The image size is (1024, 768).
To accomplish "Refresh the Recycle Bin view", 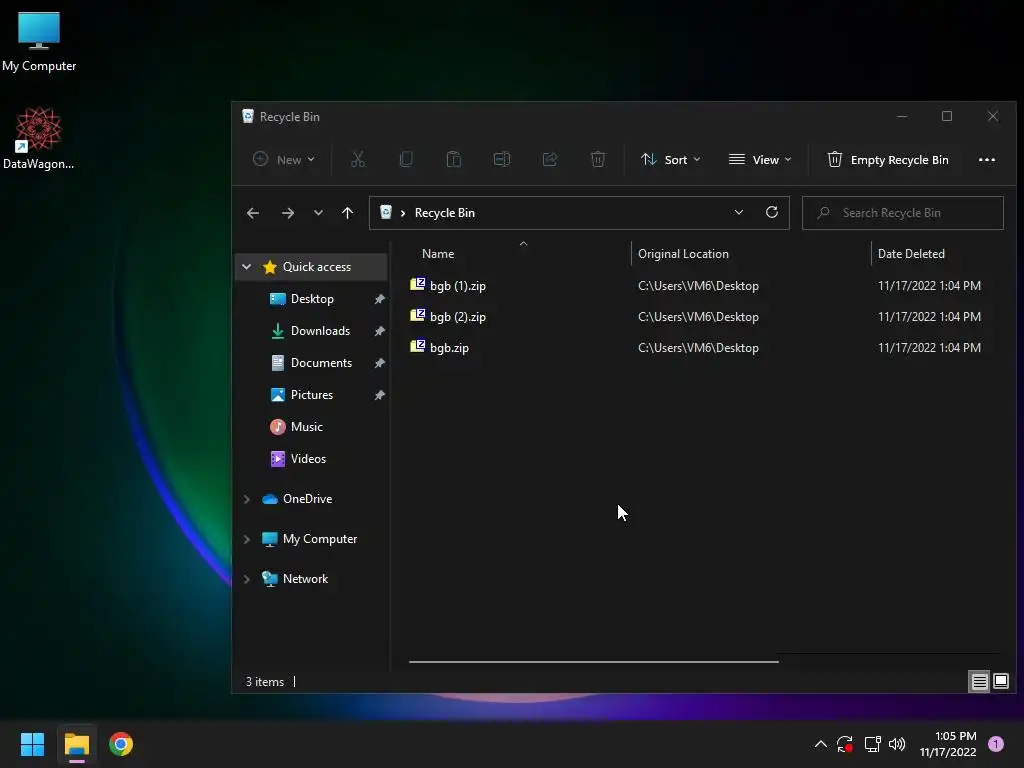I will coord(772,212).
